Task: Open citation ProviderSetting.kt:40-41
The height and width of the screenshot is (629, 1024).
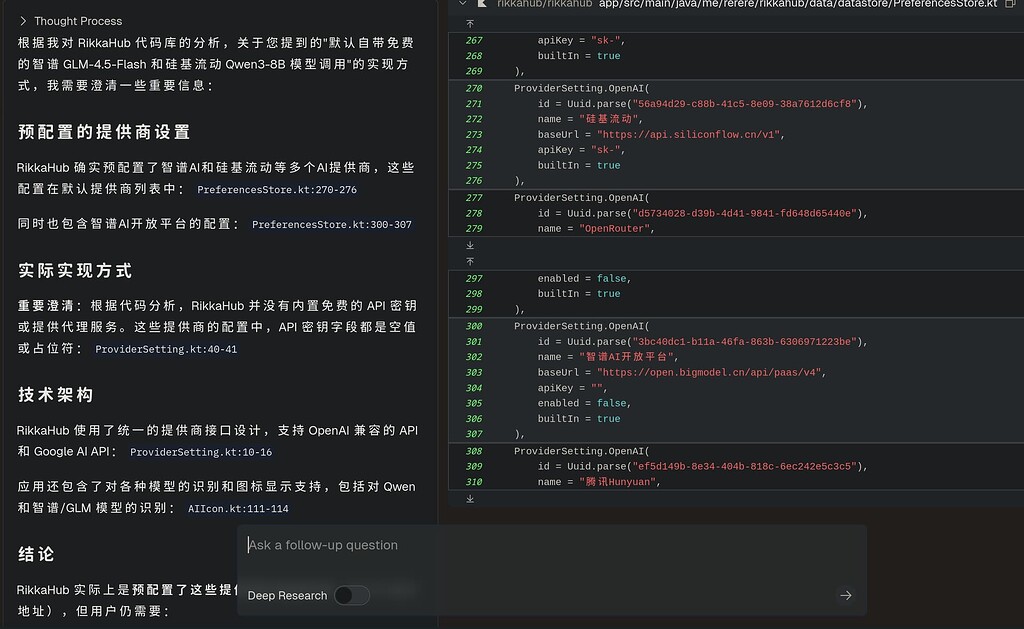Action: [166, 349]
